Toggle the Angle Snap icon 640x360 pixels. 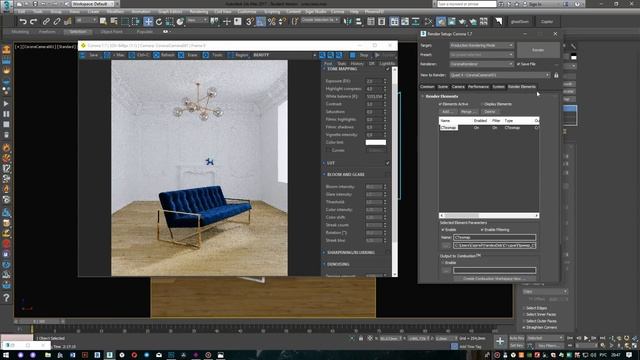(x=261, y=22)
